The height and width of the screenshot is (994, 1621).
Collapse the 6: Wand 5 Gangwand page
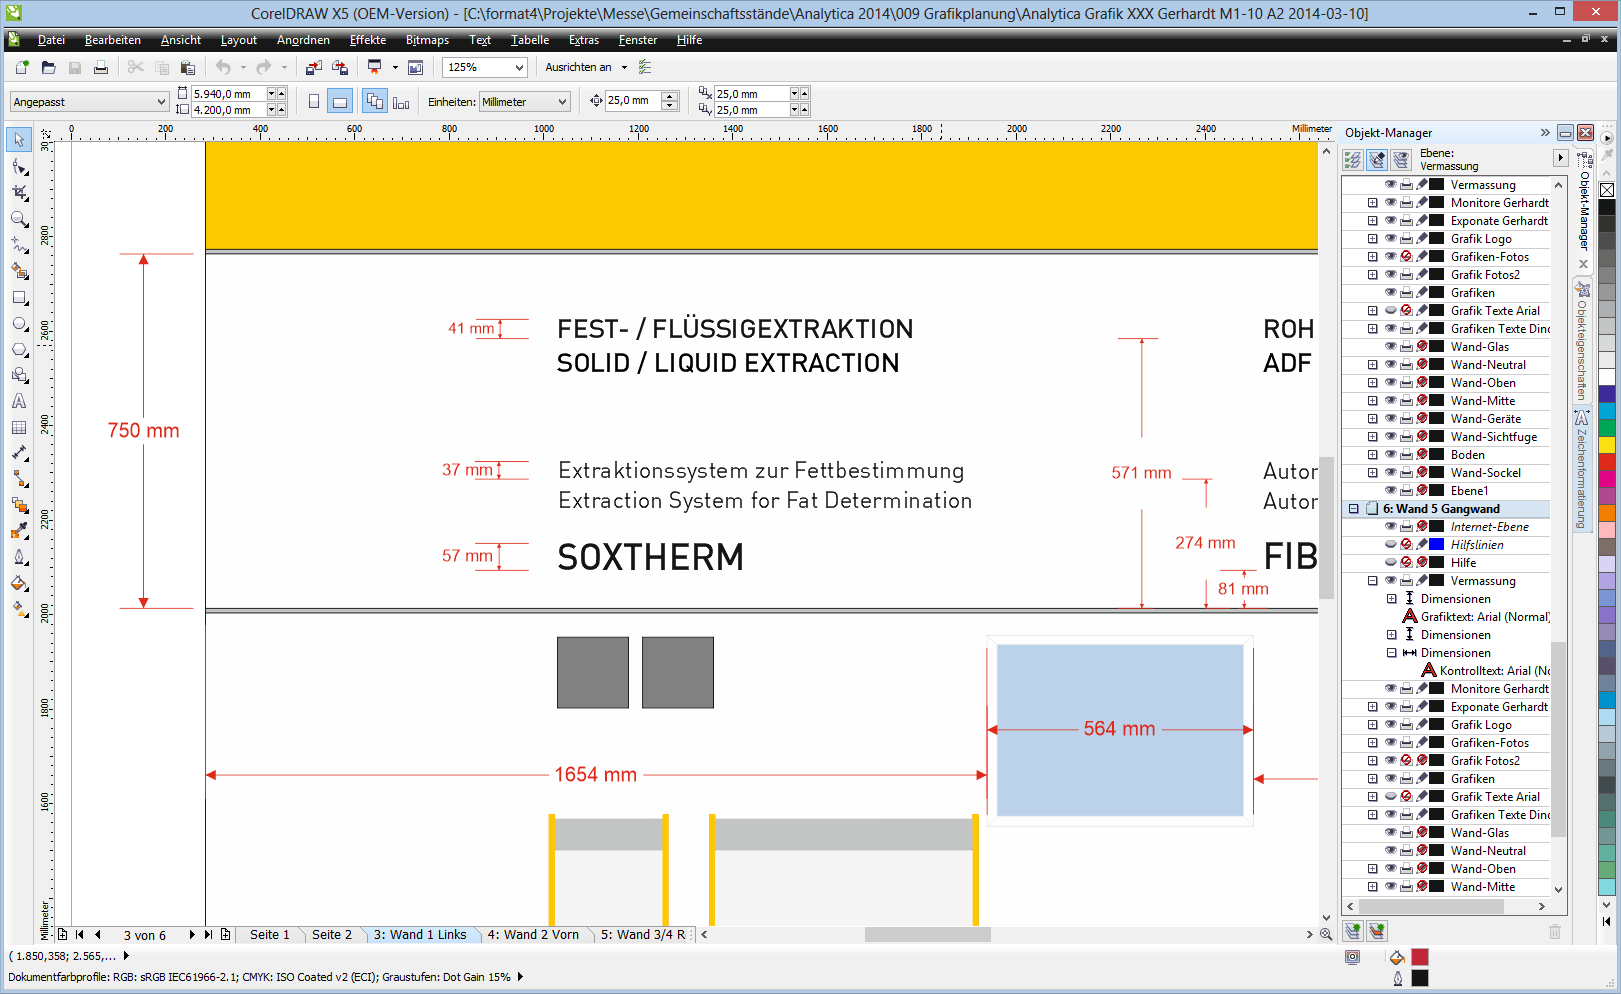pos(1354,509)
